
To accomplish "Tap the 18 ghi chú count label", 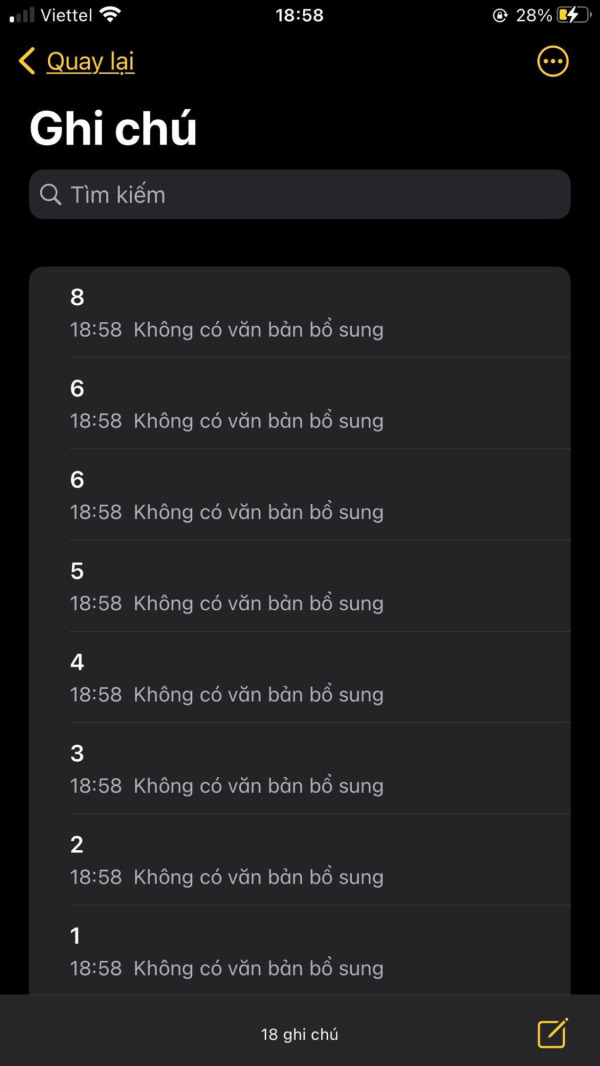I will point(299,1034).
